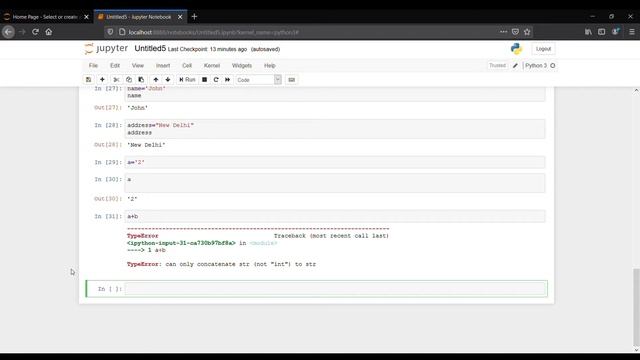
Task: Open the View menu
Action: (x=138, y=65)
